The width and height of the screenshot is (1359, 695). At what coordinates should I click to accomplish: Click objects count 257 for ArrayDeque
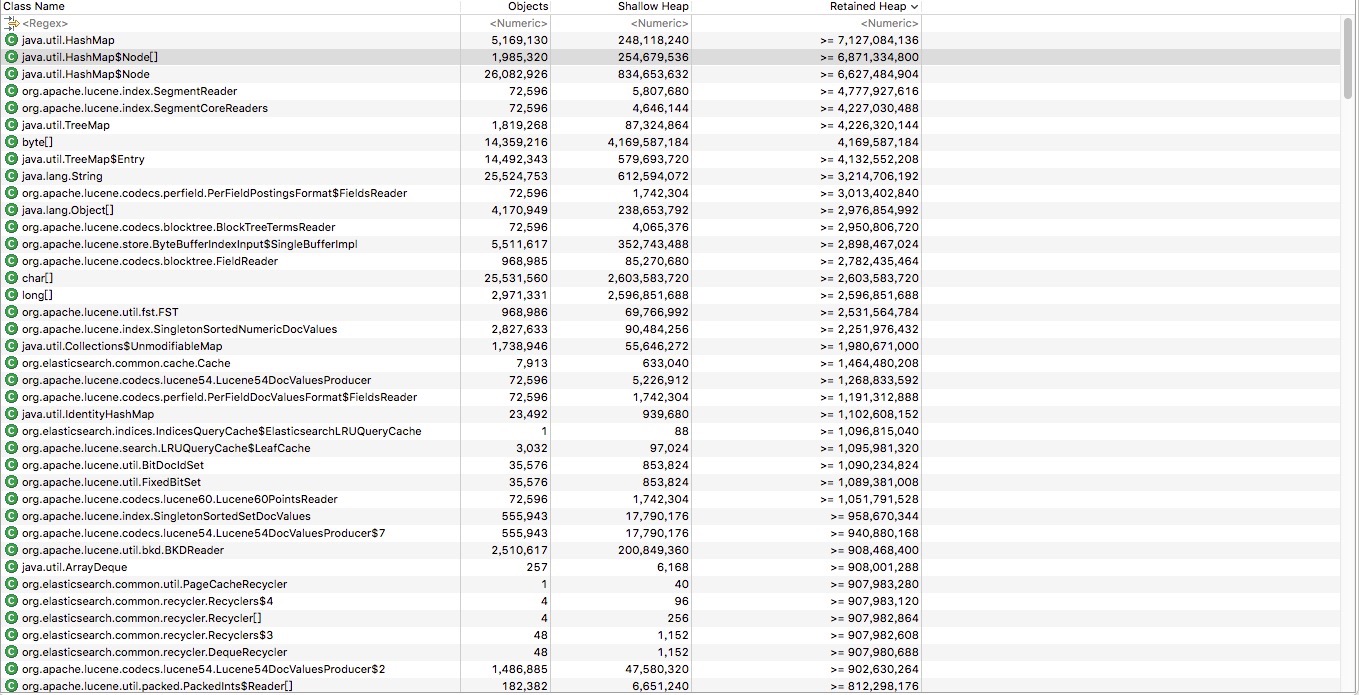[x=538, y=567]
